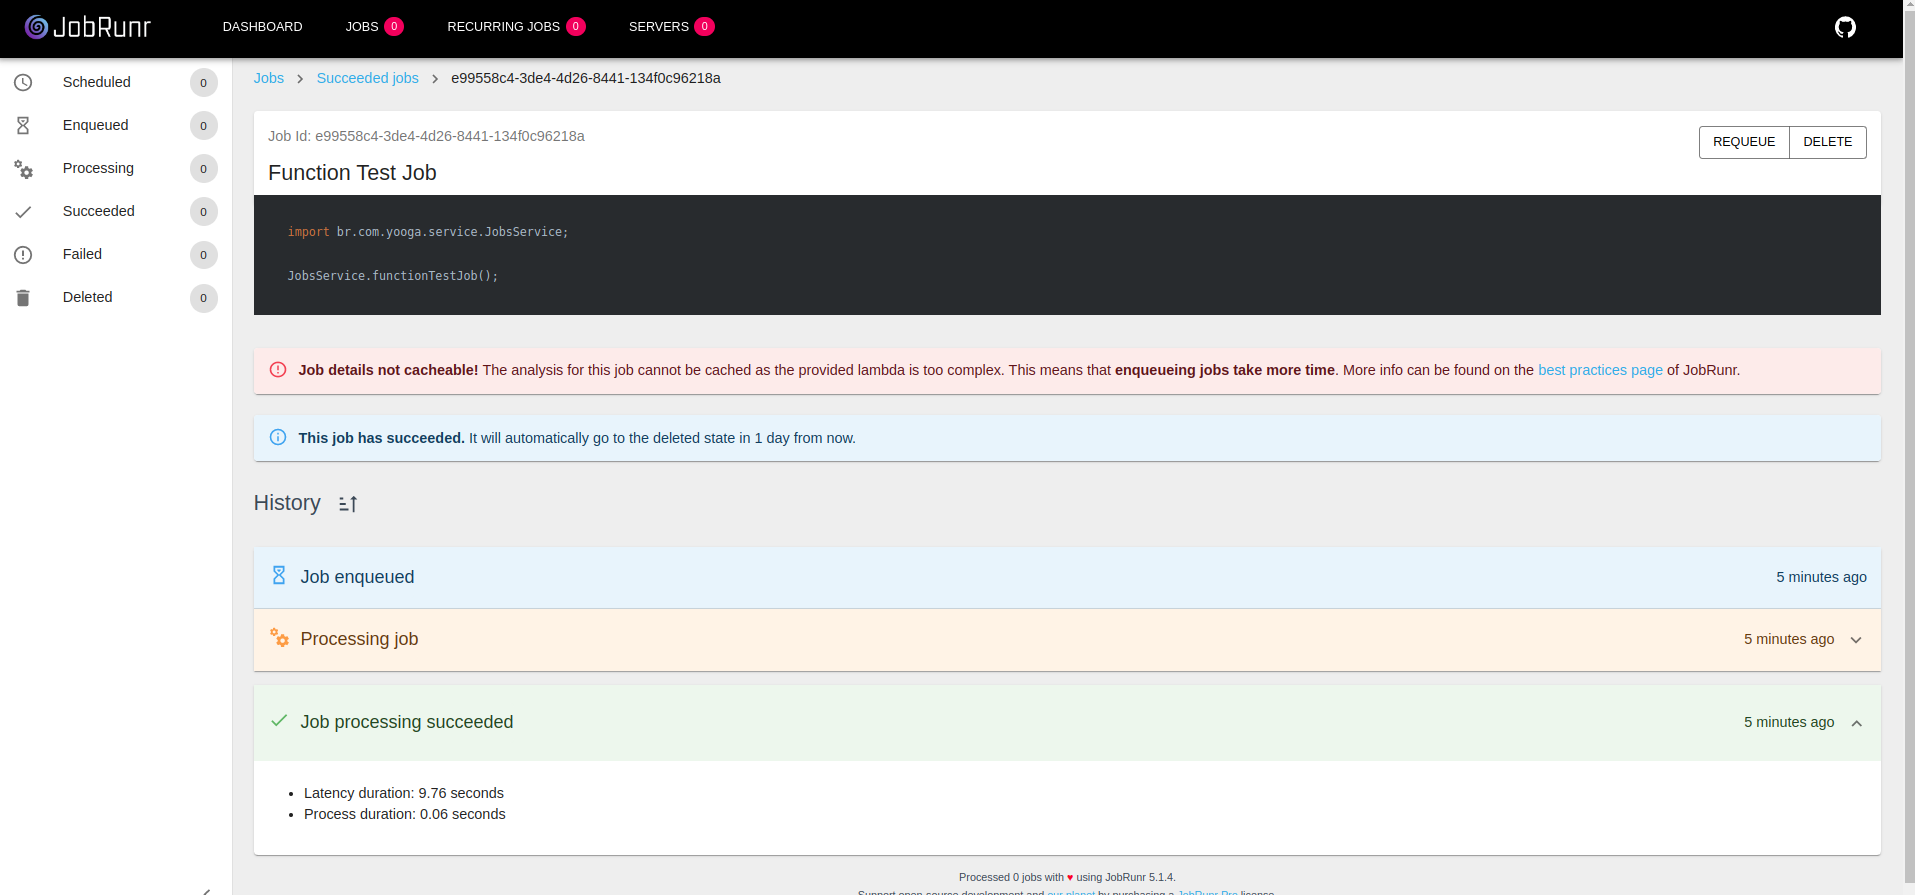Viewport: 1915px width, 895px height.
Task: Click Latency duration: 9.76 seconds
Action: point(404,793)
